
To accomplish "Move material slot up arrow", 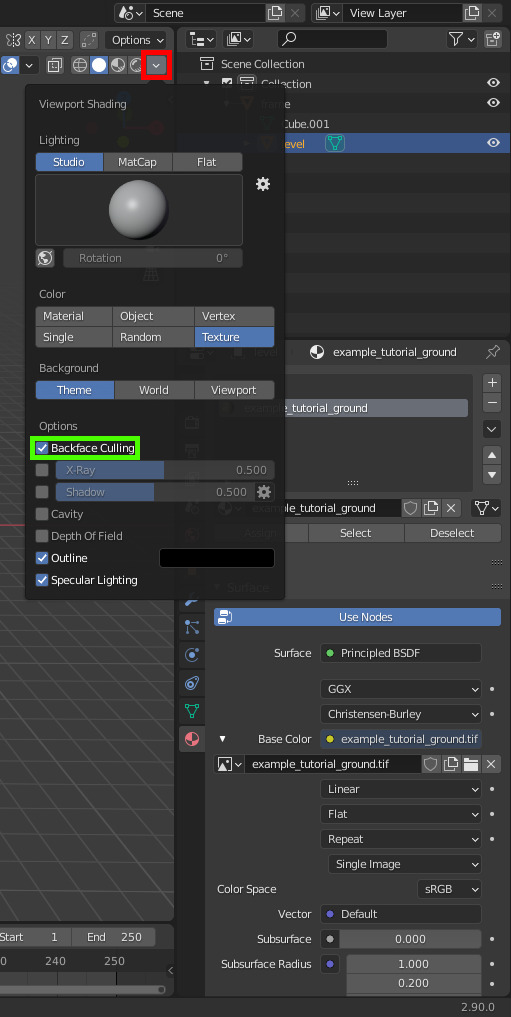I will [492, 455].
